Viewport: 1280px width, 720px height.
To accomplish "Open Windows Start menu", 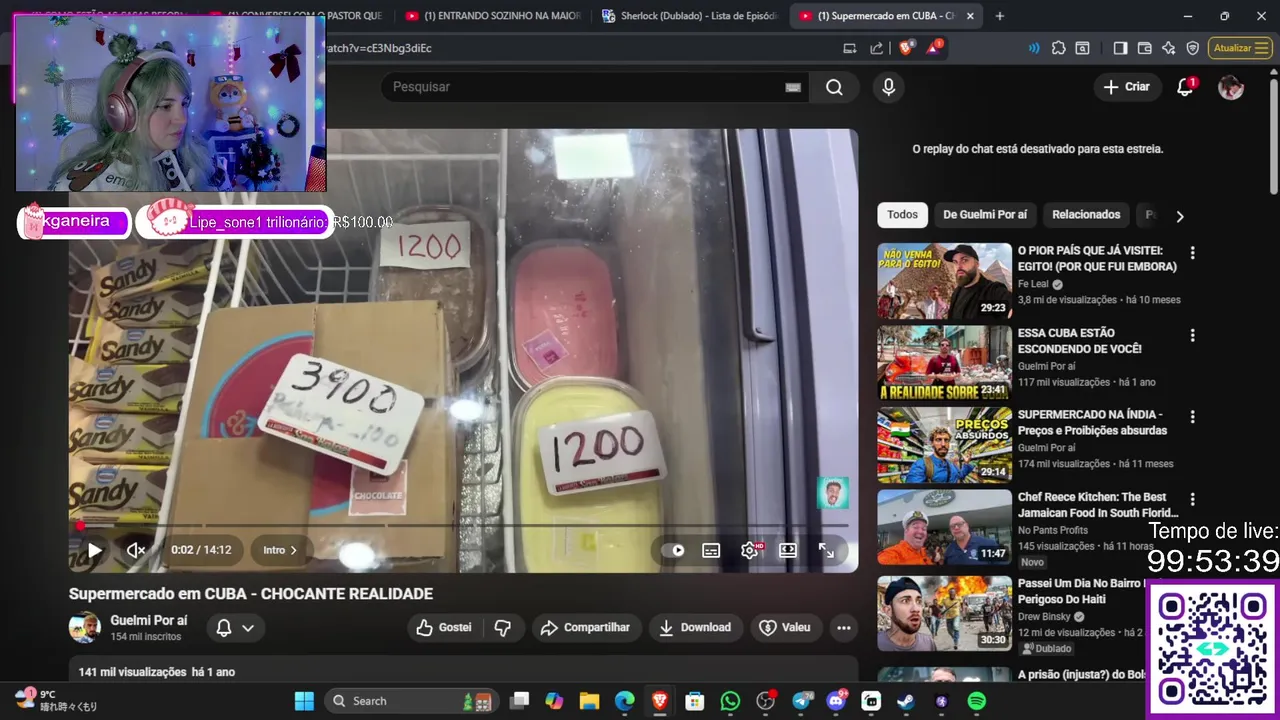I will [x=304, y=701].
